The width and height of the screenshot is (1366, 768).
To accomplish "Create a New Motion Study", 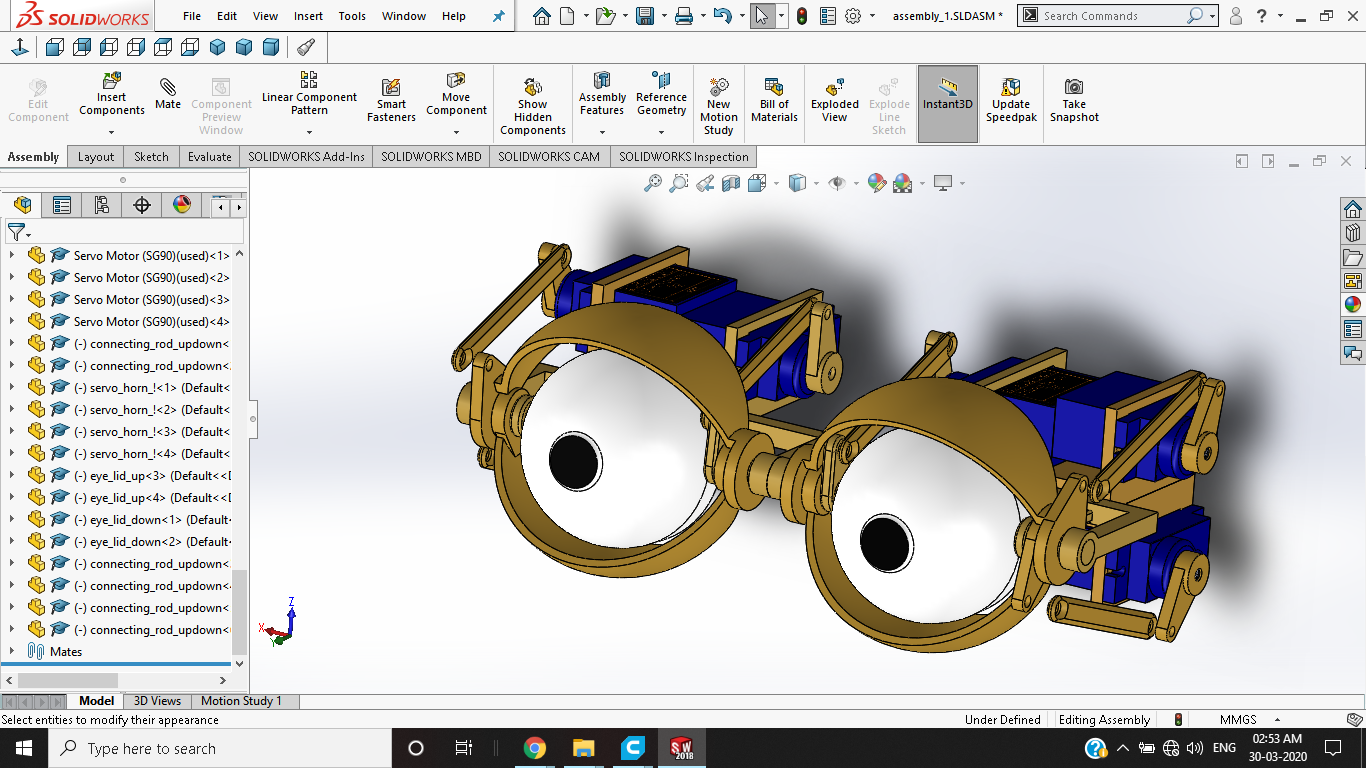I will tap(717, 100).
